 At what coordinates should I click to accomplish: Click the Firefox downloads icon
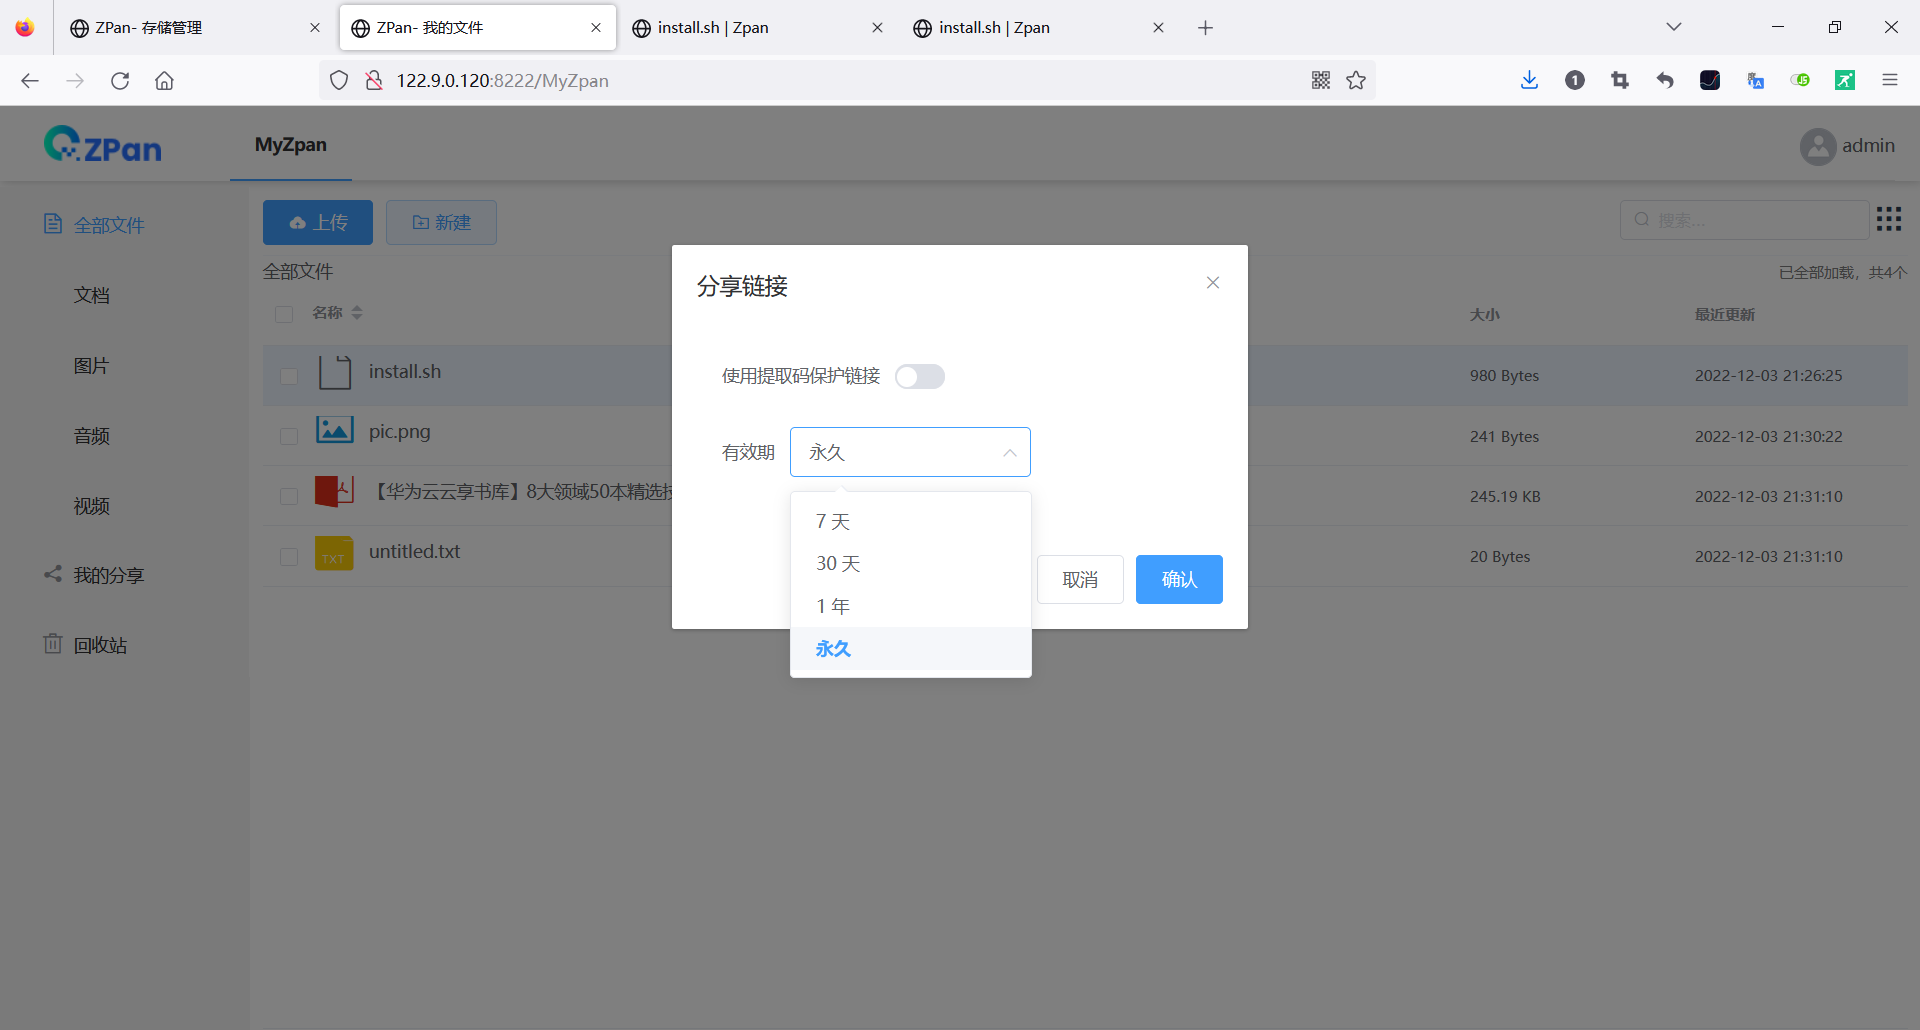1528,80
